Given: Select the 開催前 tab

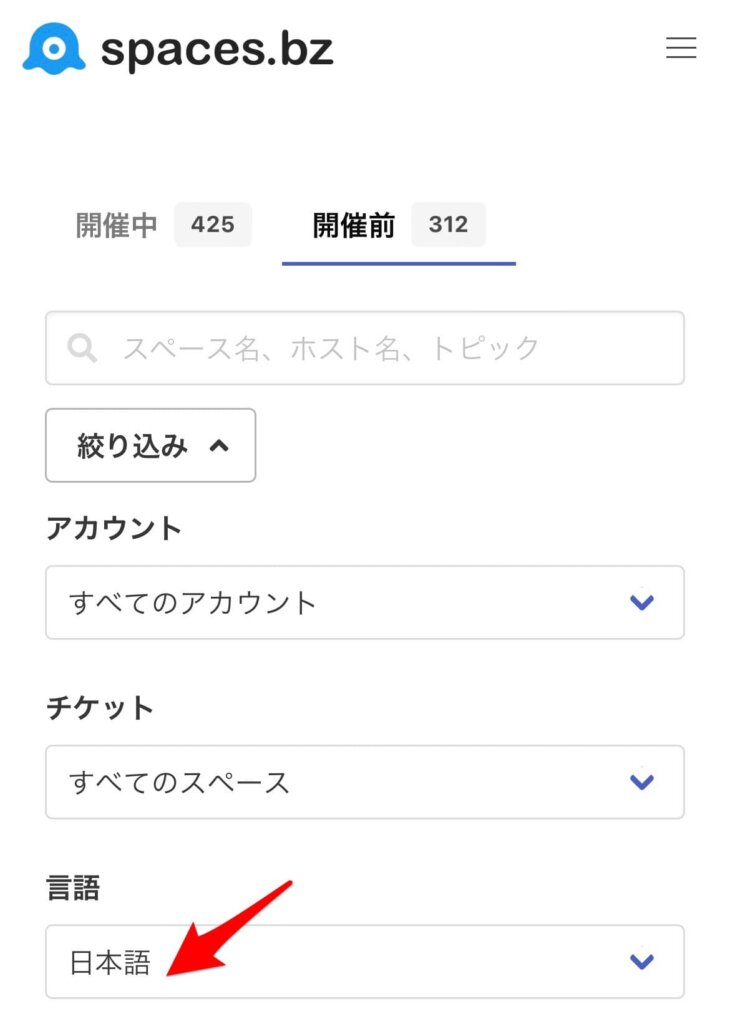Looking at the screenshot, I should pyautogui.click(x=353, y=225).
